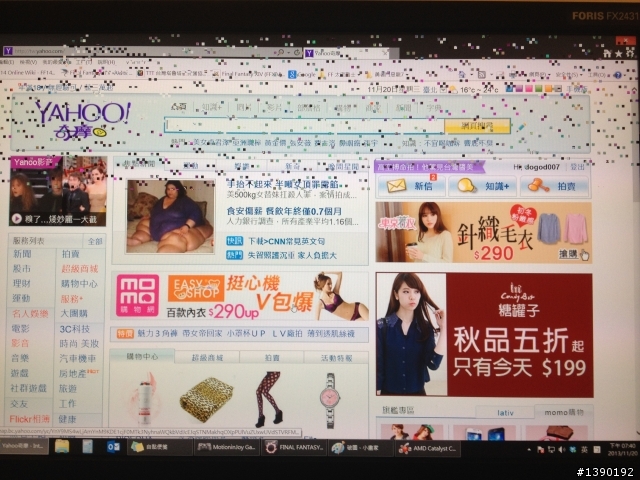The height and width of the screenshot is (480, 640).
Task: Open the 自黏便箋 sticky notes taskbar window
Action: click(x=160, y=447)
